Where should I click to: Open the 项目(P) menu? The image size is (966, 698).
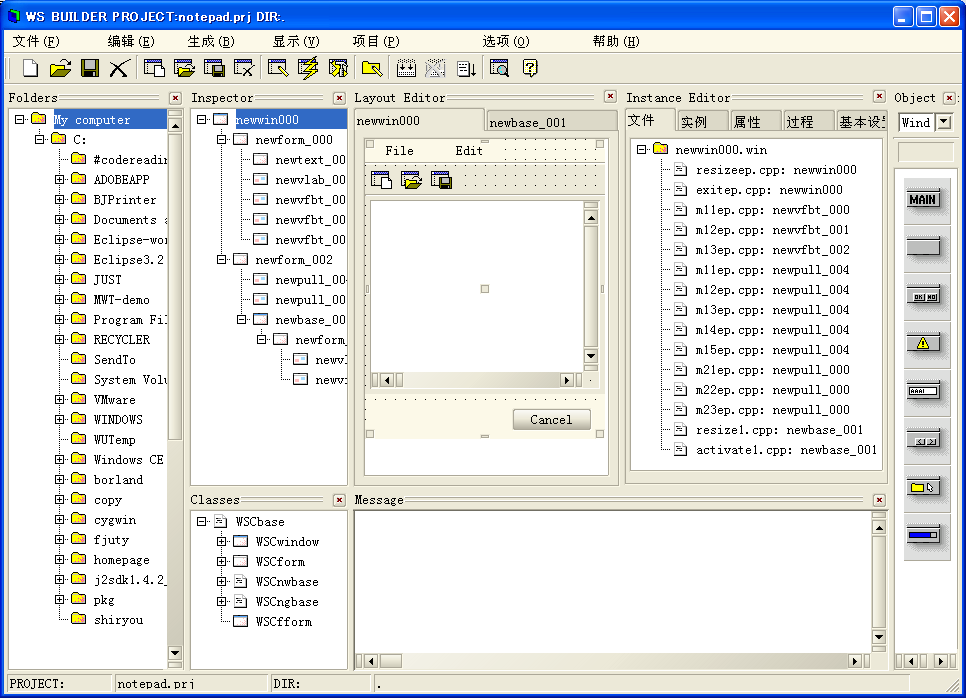(x=376, y=41)
